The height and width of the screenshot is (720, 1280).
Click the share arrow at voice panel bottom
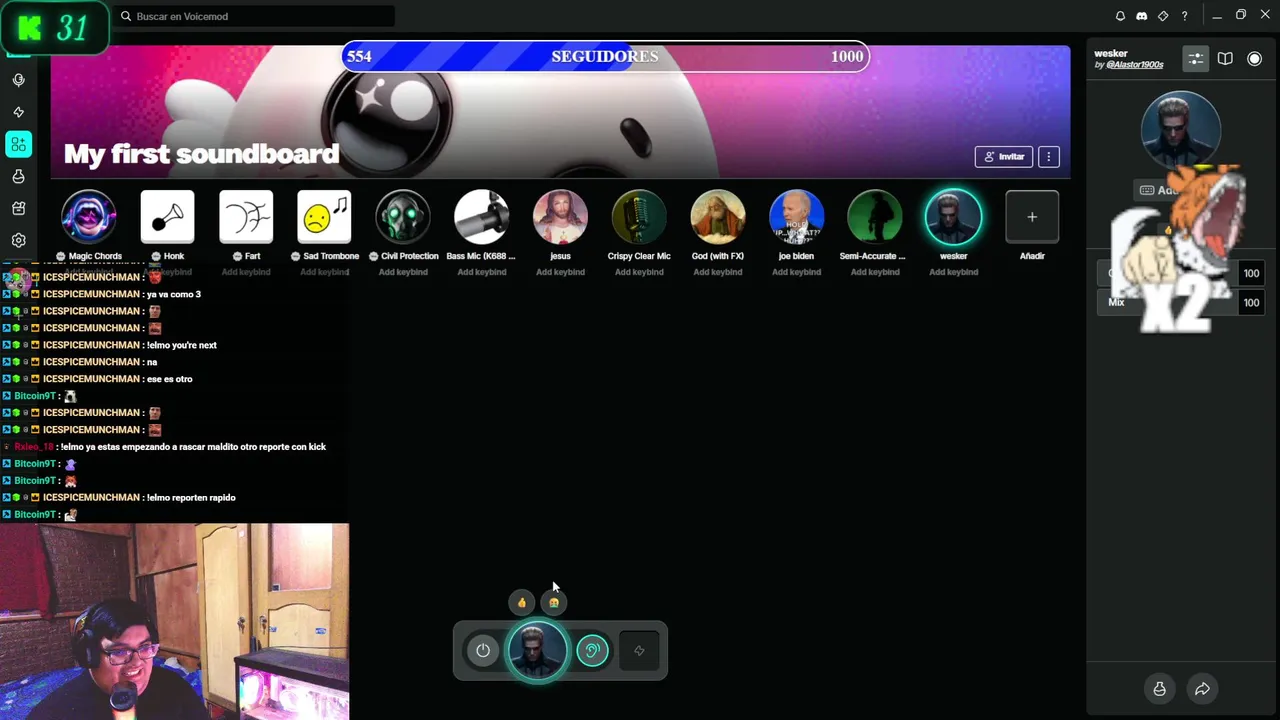point(1202,688)
